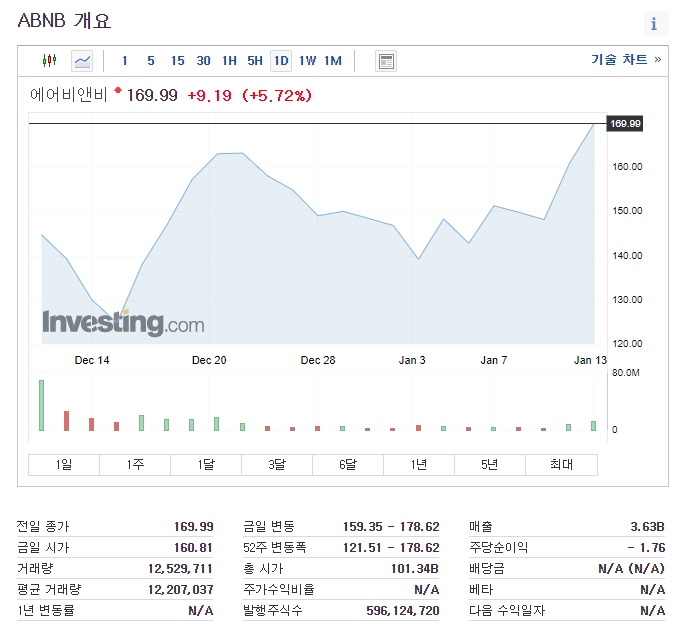Select the 1D interval
The width and height of the screenshot is (679, 628).
[x=281, y=61]
